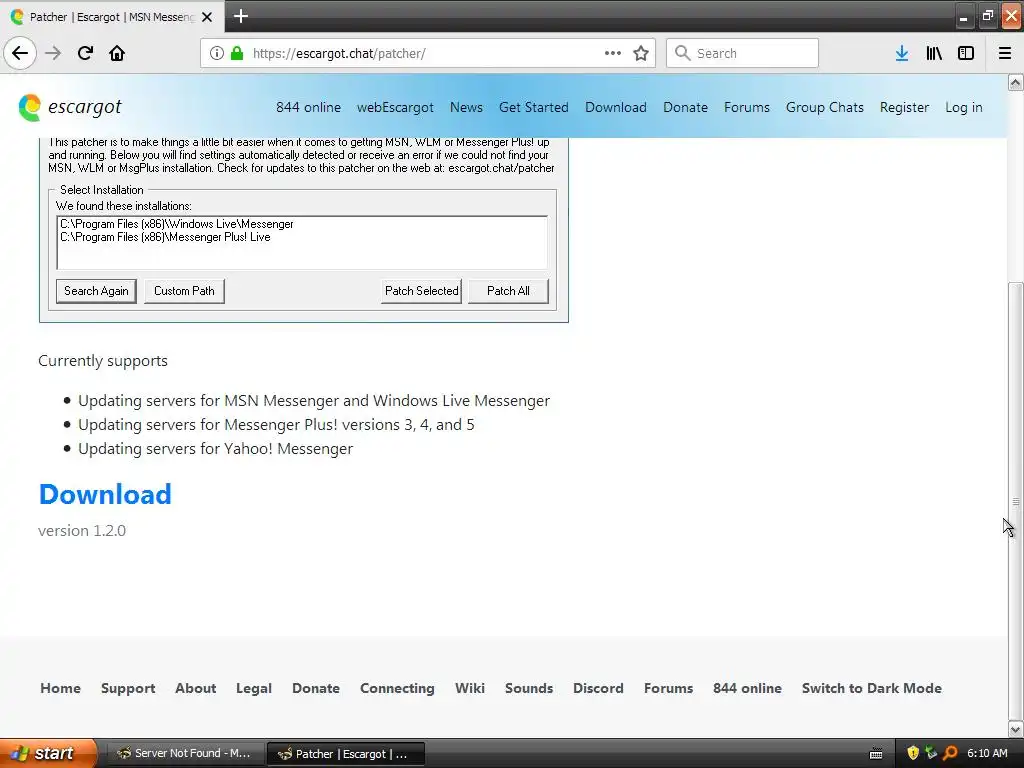Open About in the footer
This screenshot has width=1024, height=768.
point(195,688)
